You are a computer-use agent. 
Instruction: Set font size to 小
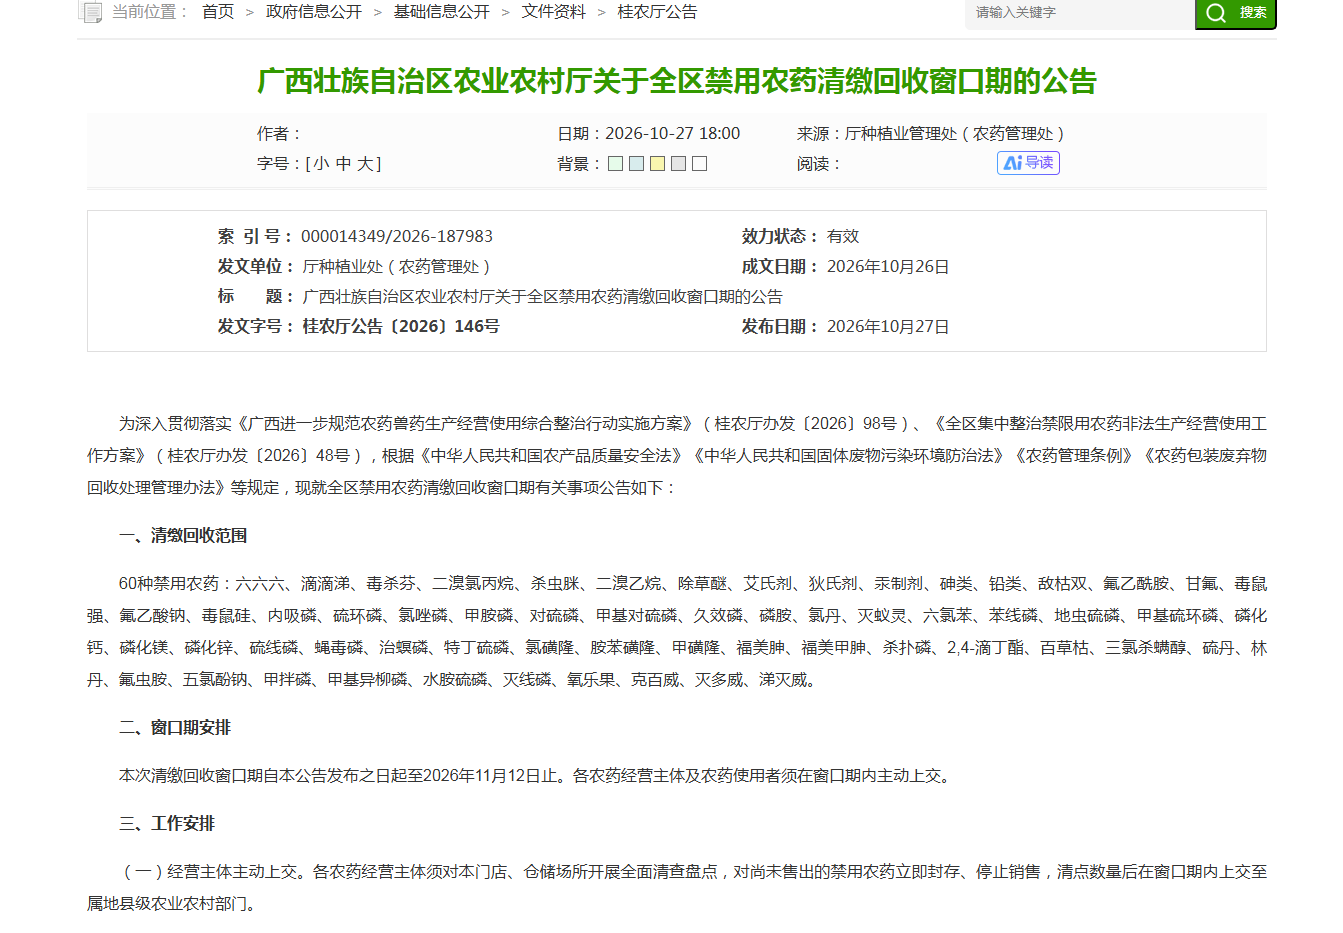pos(321,164)
